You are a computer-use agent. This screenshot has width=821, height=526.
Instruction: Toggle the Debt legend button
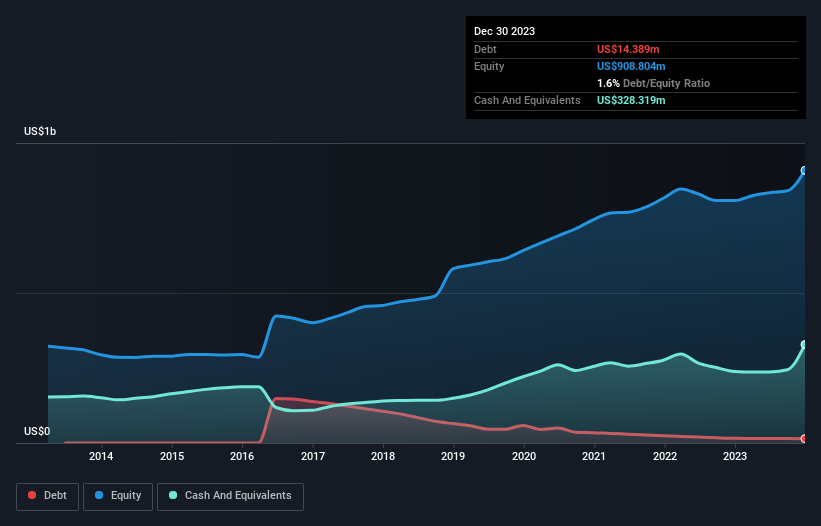click(47, 496)
